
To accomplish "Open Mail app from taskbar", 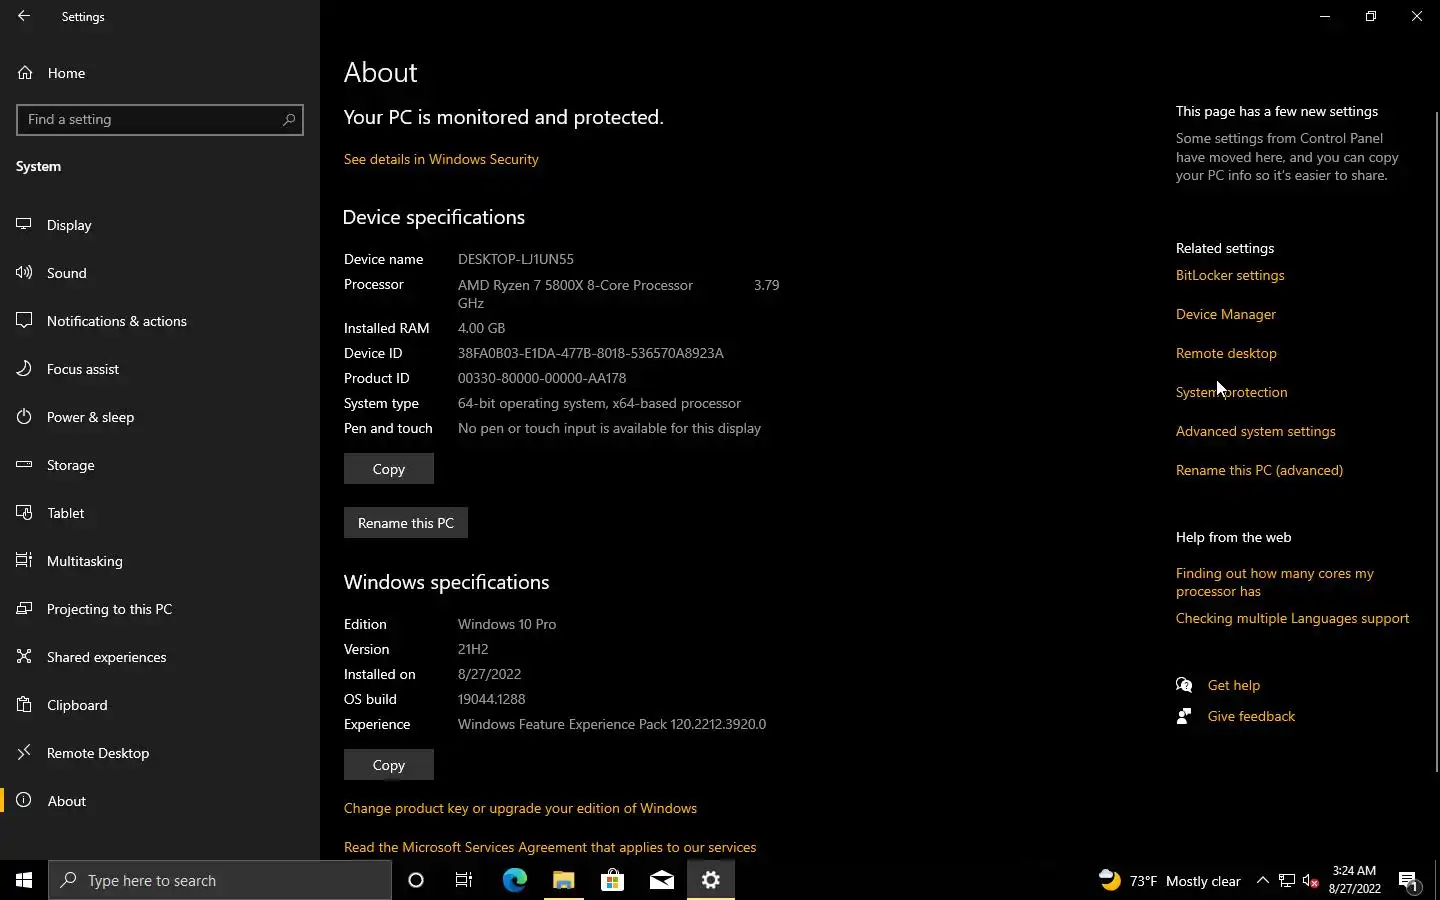I will pyautogui.click(x=661, y=880).
